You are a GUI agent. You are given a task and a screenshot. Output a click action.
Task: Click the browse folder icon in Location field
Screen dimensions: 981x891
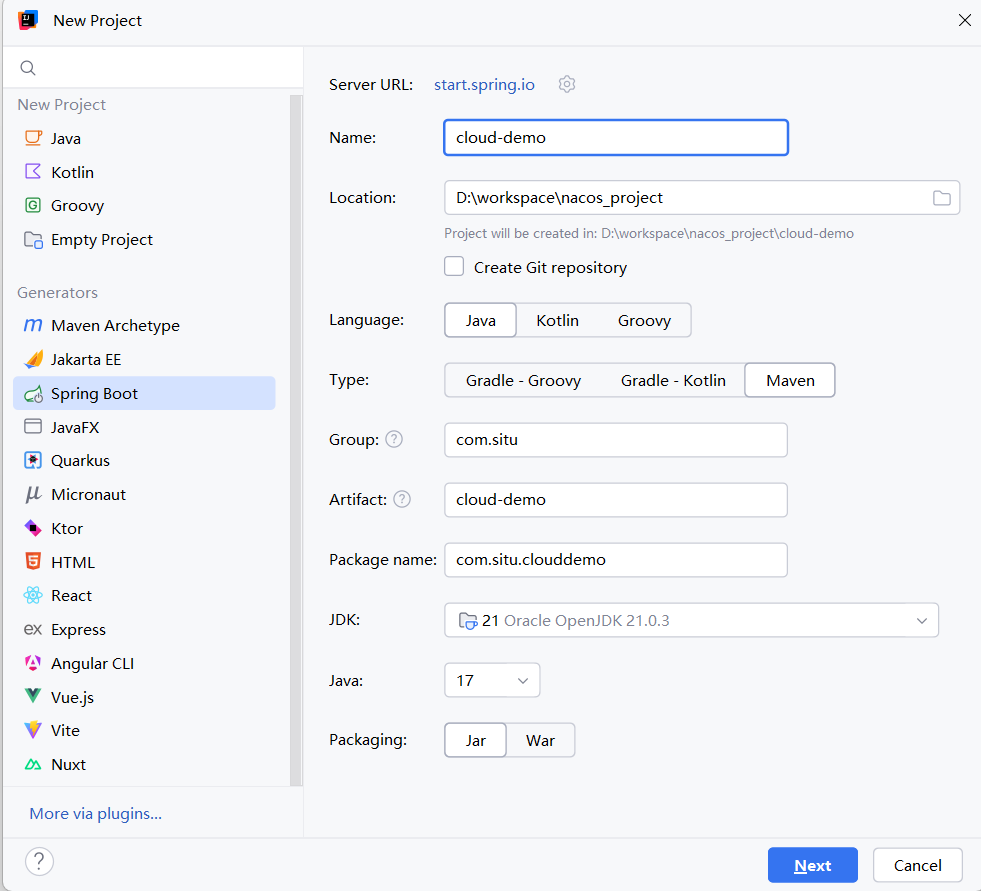pyautogui.click(x=941, y=198)
